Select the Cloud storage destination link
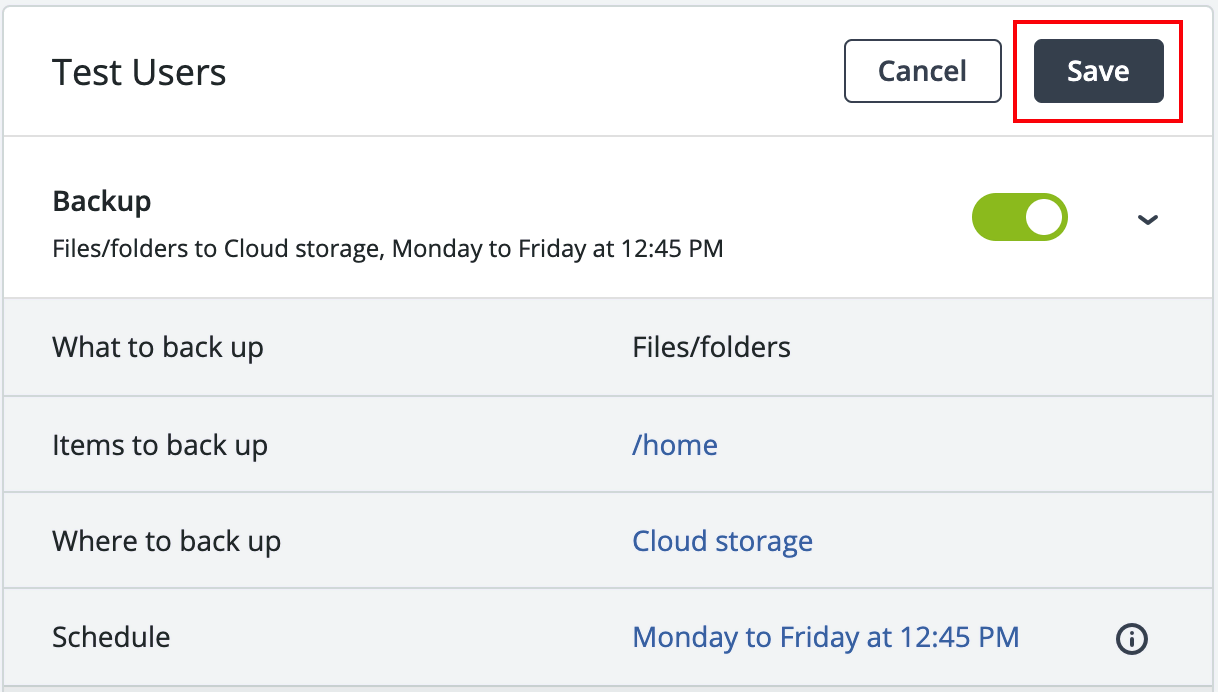This screenshot has width=1218, height=692. pos(722,541)
